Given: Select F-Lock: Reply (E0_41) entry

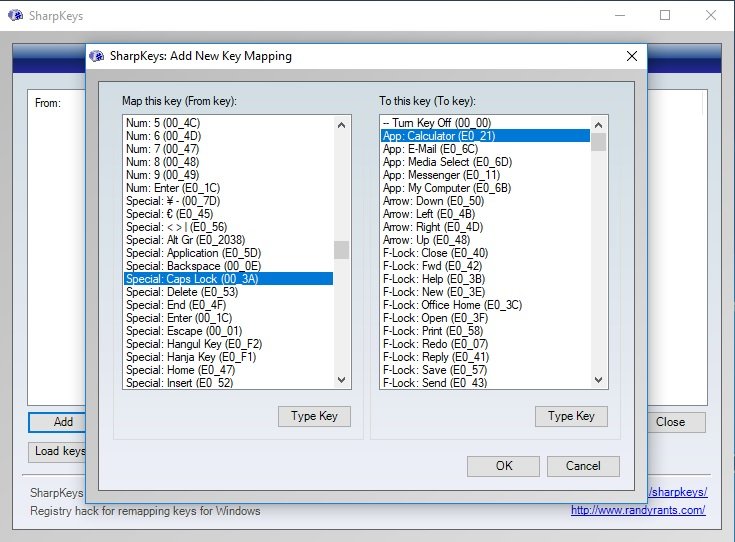Looking at the screenshot, I should click(x=485, y=357).
